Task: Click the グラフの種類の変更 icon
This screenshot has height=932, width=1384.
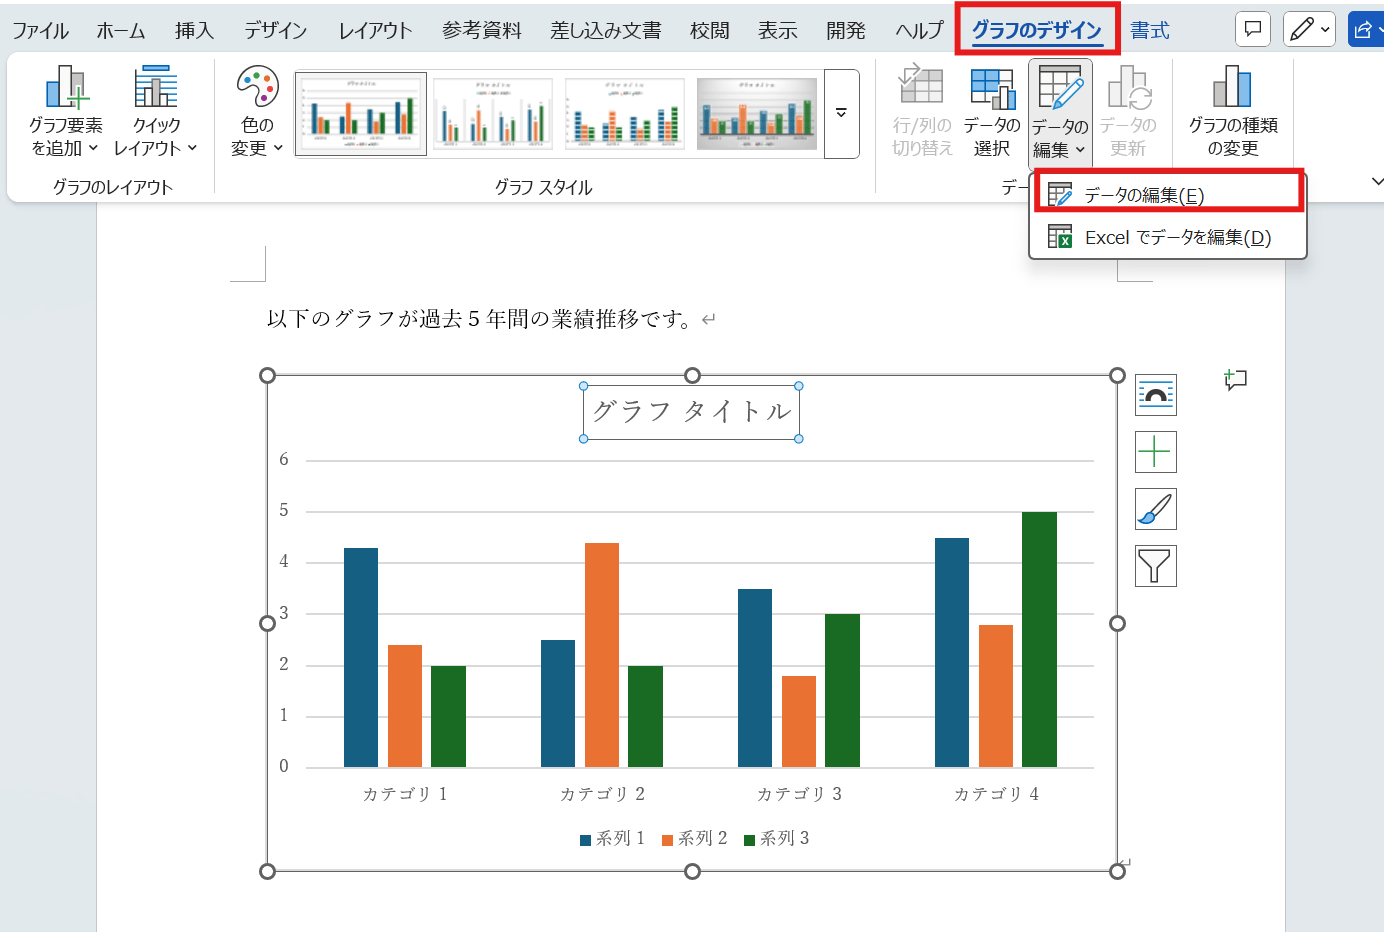Action: (1229, 108)
